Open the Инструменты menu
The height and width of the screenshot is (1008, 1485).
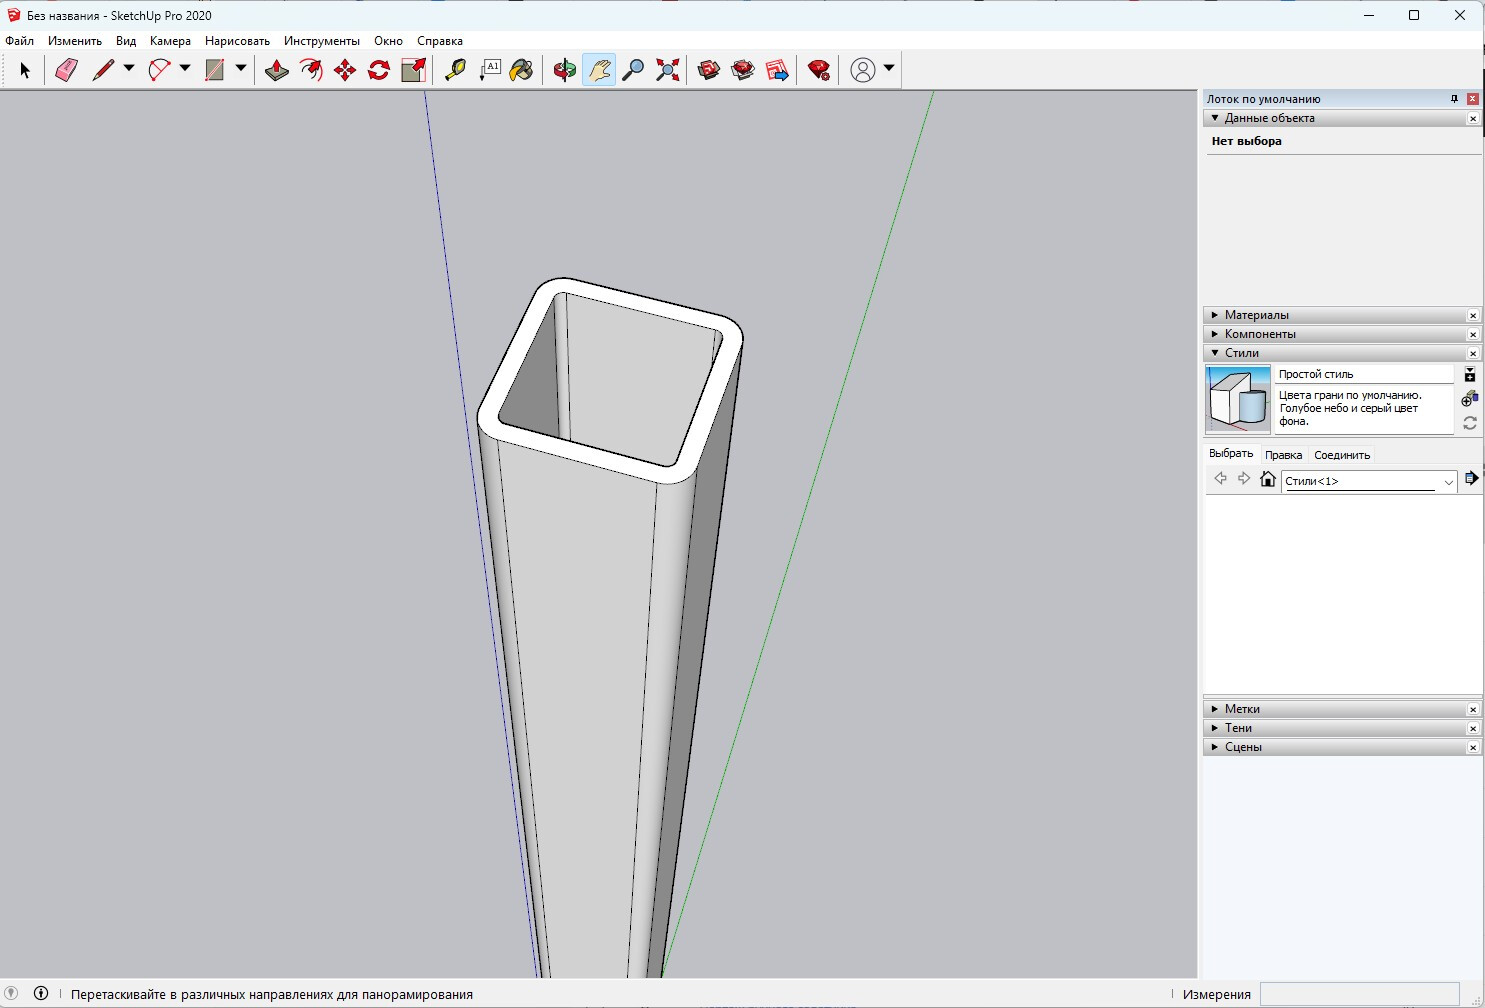click(322, 41)
